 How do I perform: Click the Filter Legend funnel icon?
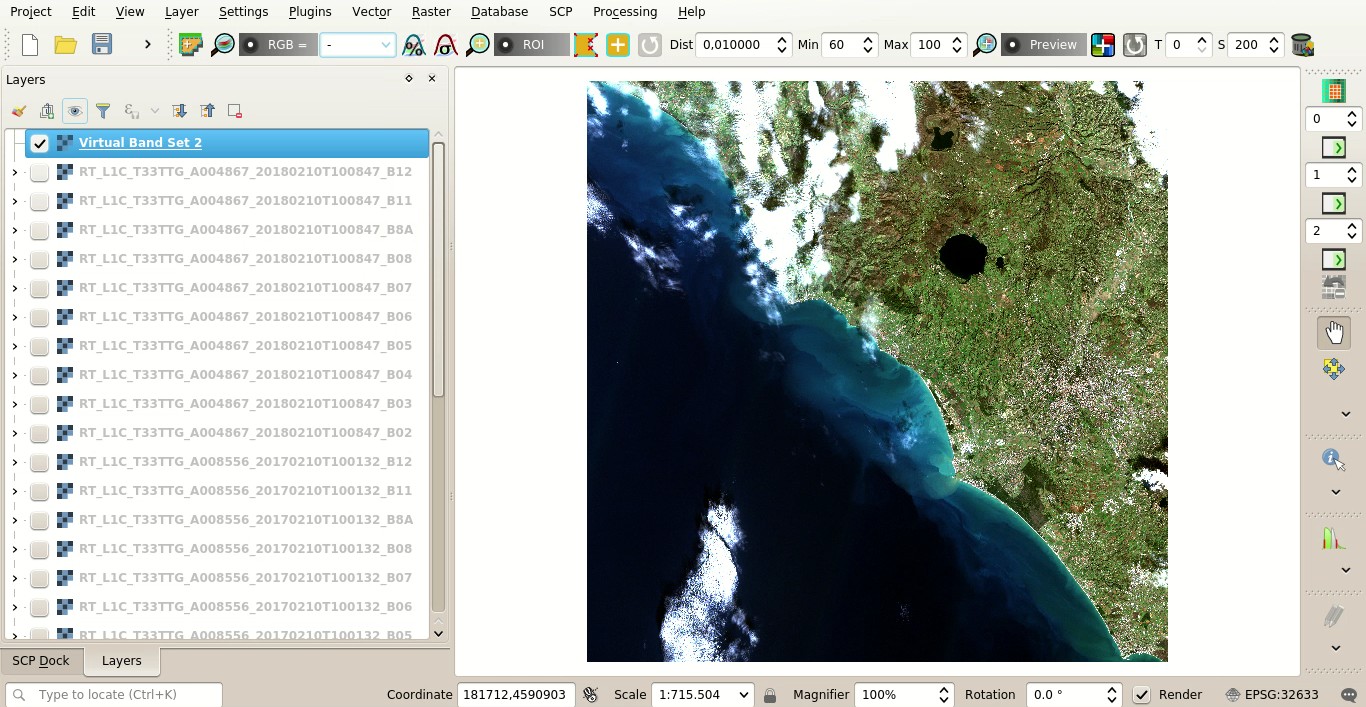pyautogui.click(x=103, y=110)
